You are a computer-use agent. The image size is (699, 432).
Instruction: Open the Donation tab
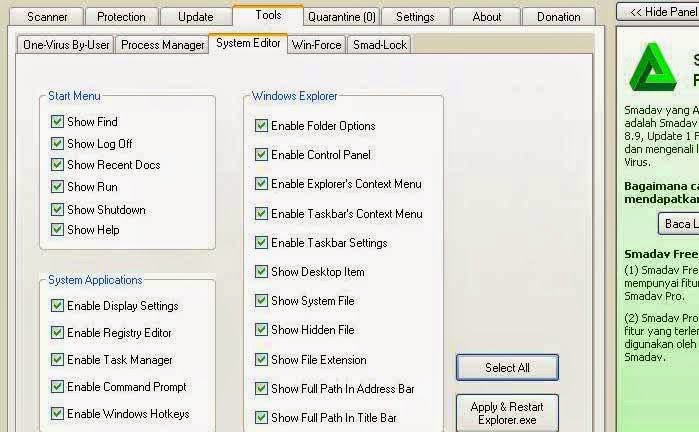pyautogui.click(x=559, y=17)
